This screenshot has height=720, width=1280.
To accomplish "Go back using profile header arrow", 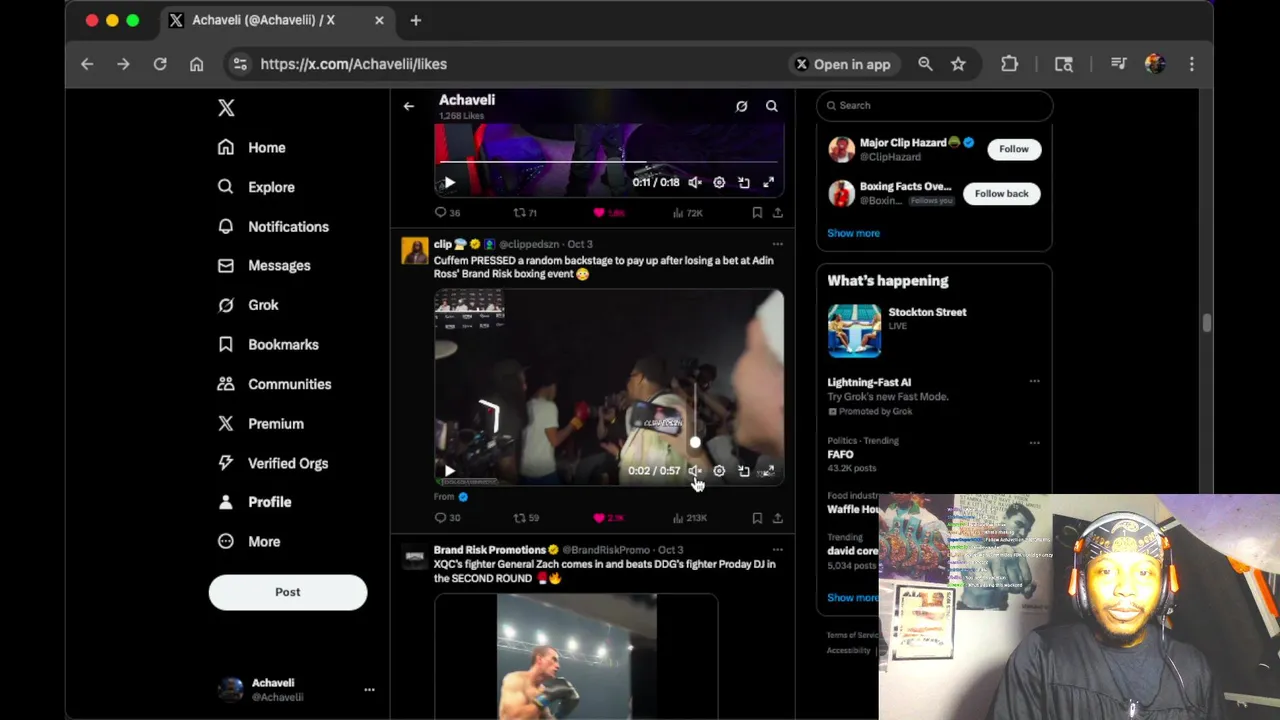I will (409, 106).
